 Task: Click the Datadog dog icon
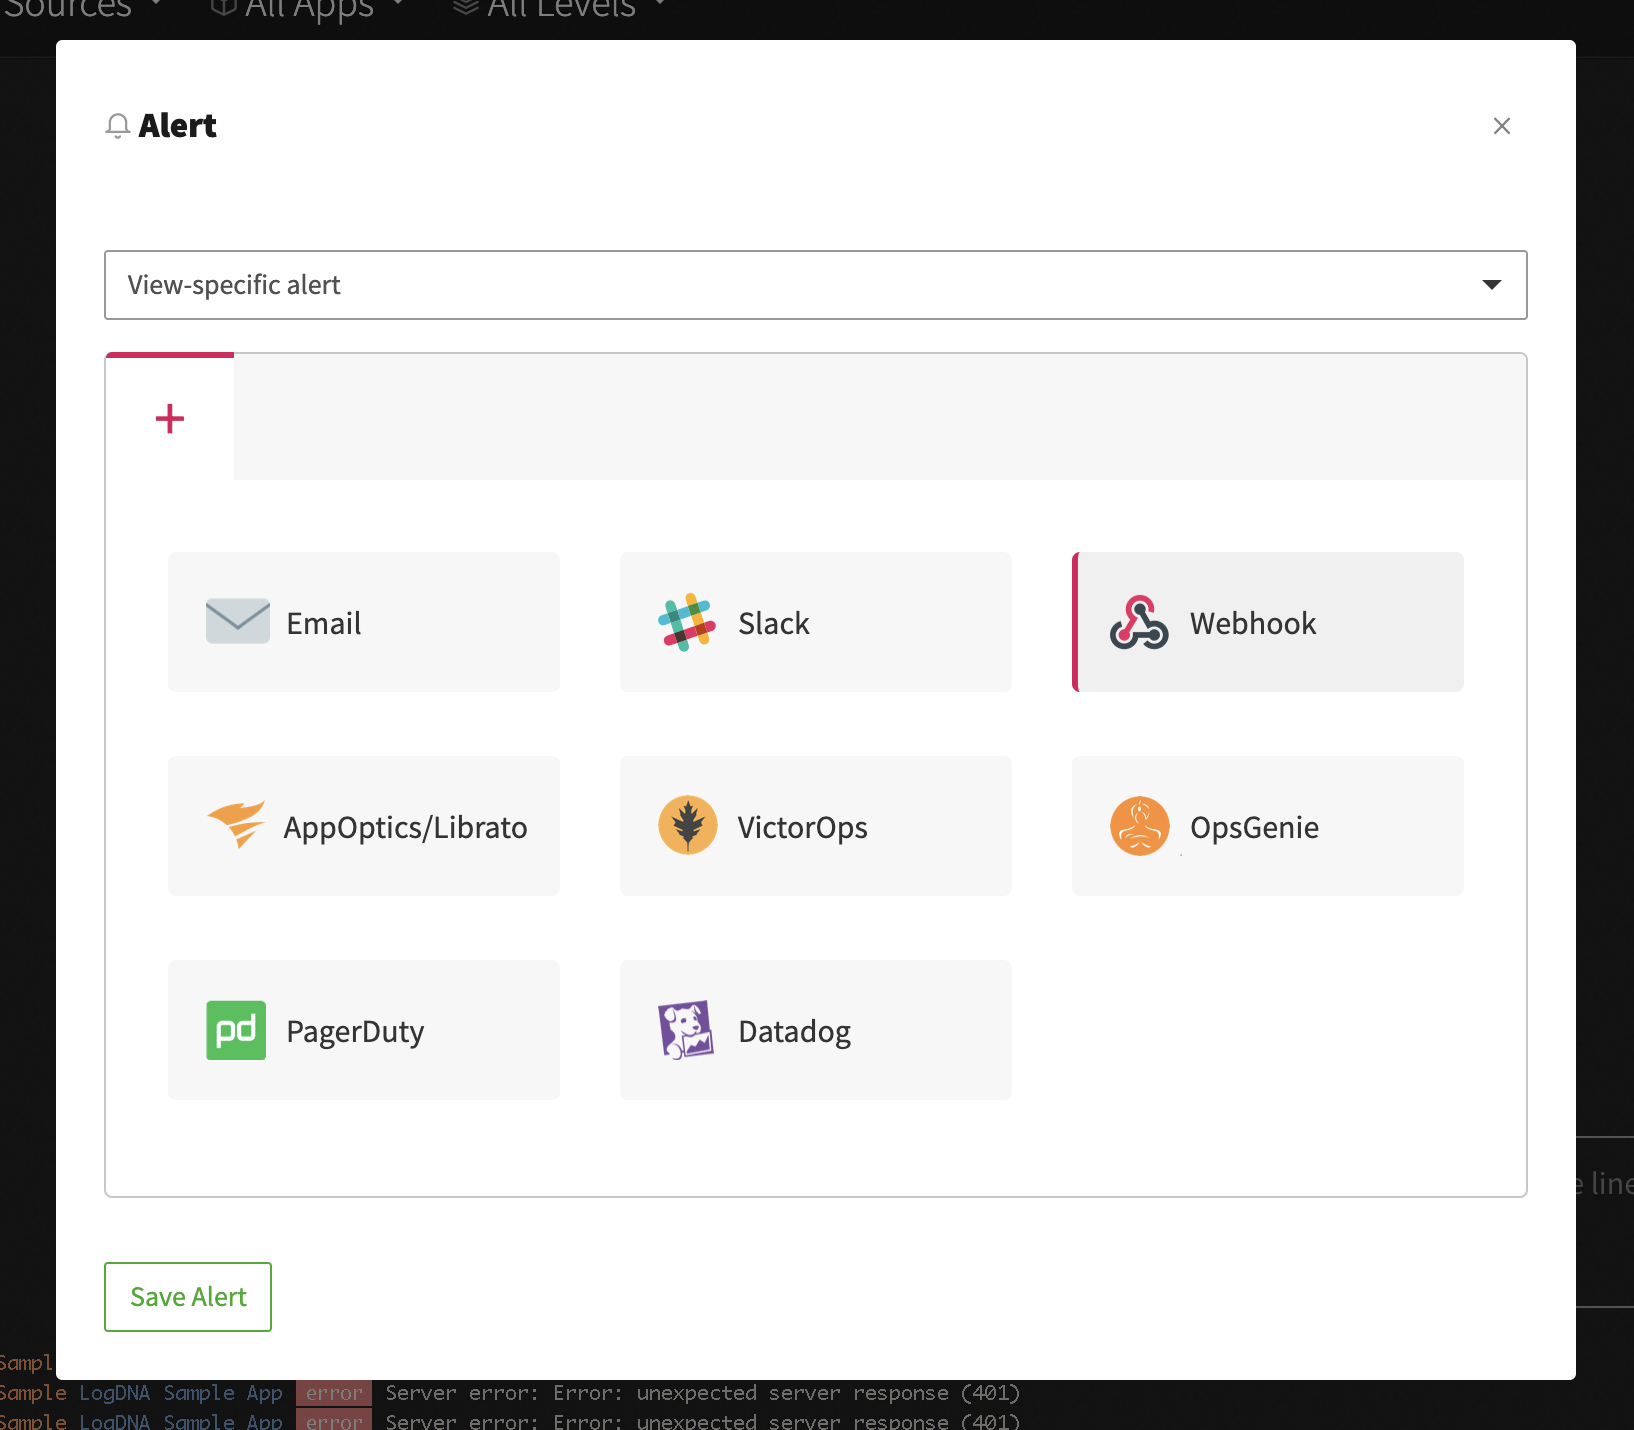(x=686, y=1030)
